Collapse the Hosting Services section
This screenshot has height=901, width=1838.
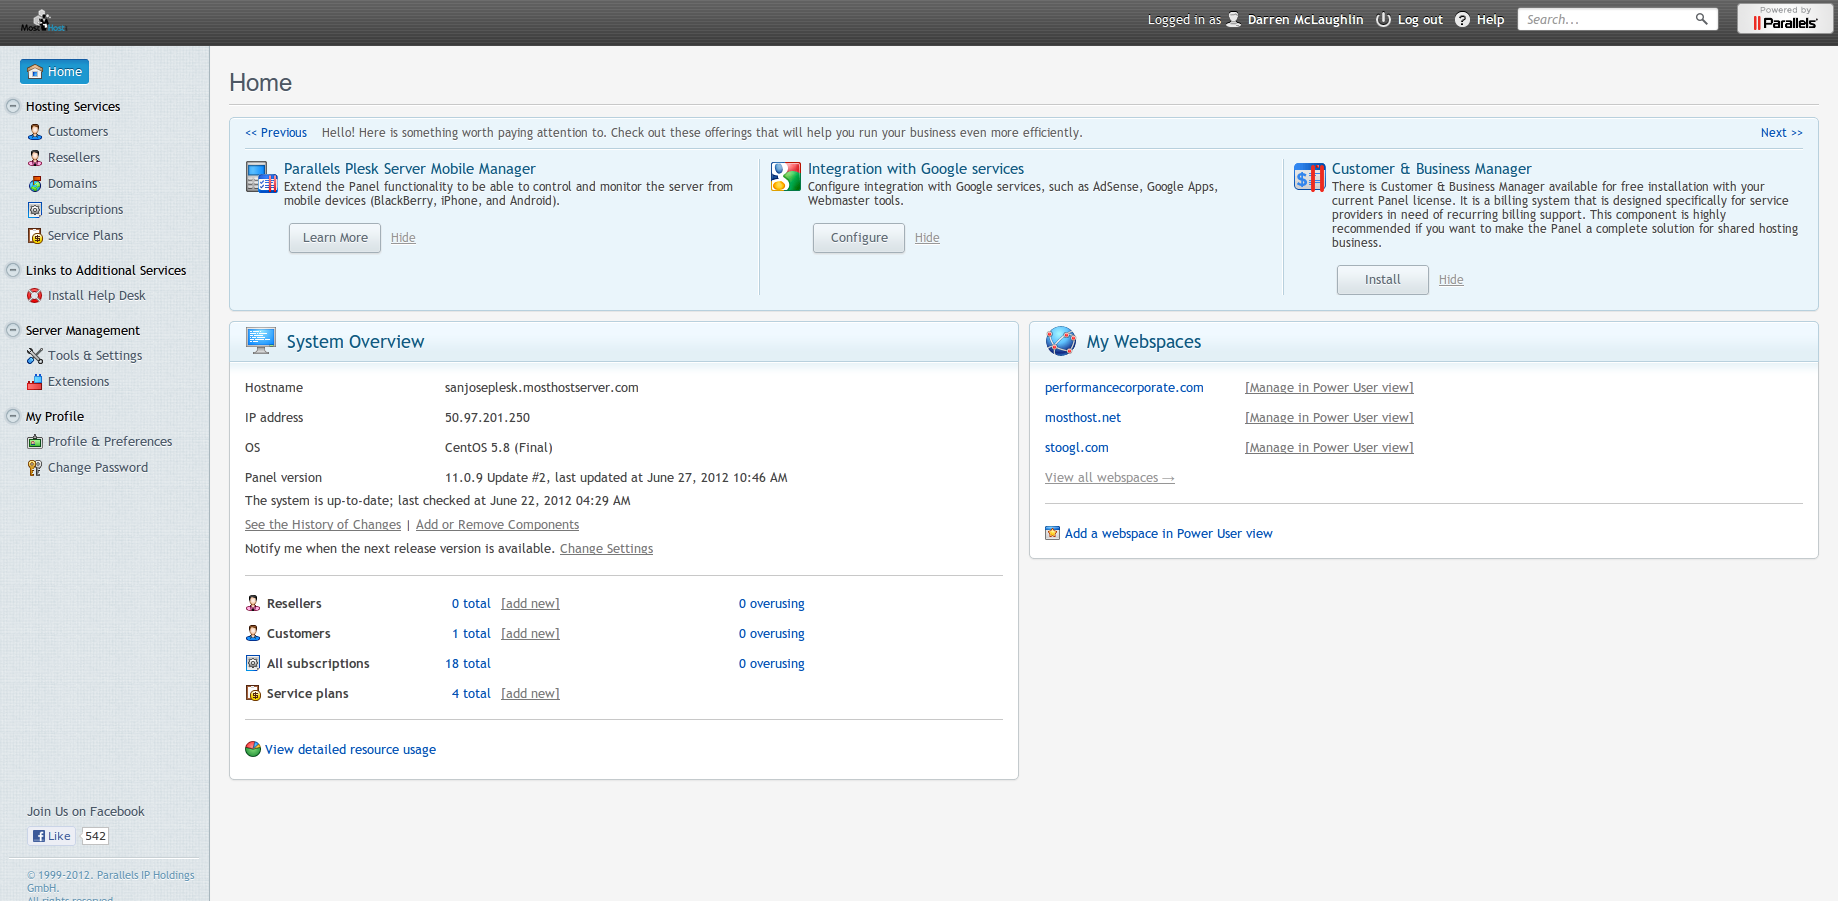(13, 106)
